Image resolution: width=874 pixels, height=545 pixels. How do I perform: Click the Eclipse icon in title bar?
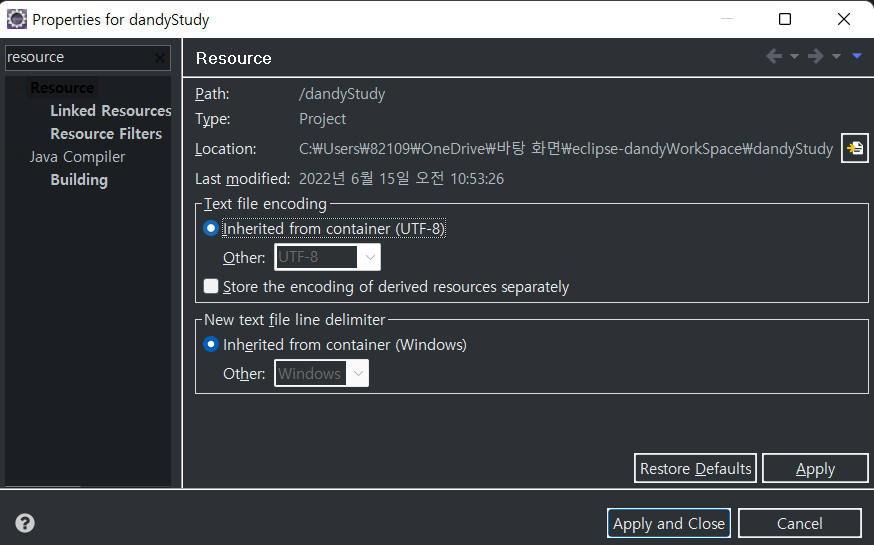[17, 19]
